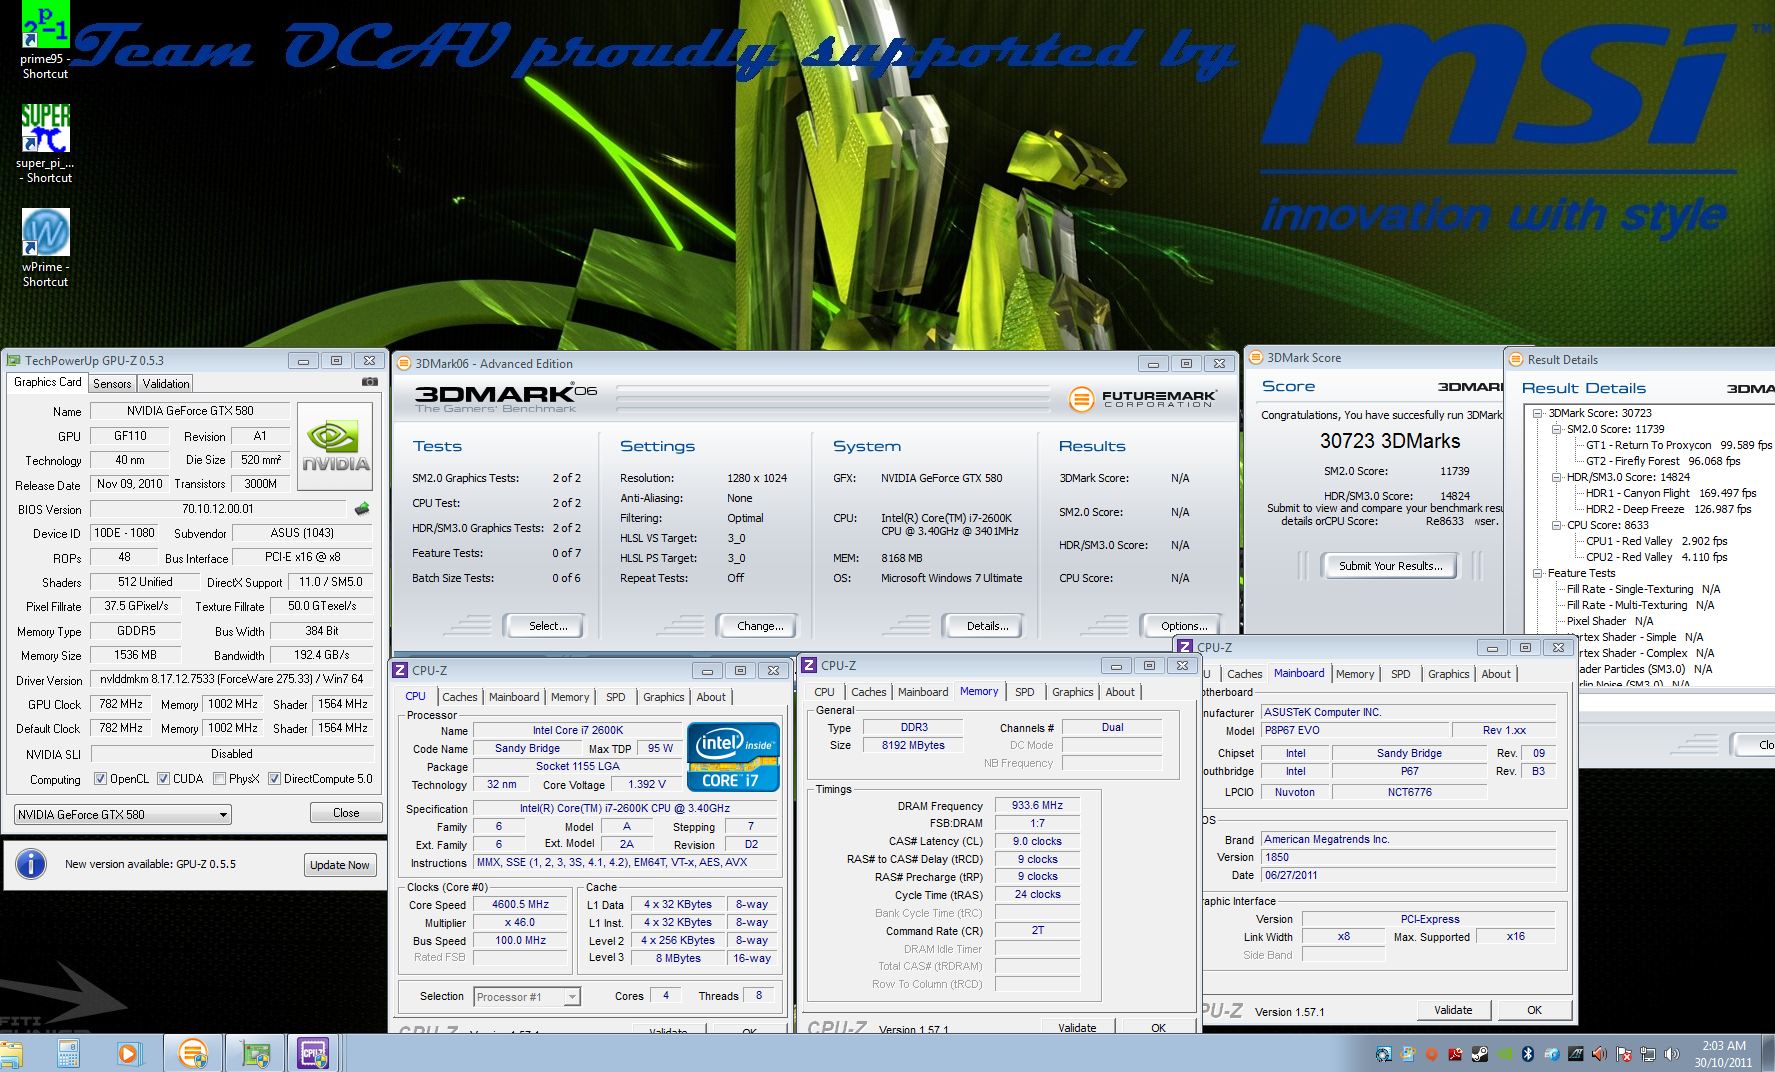Click the Steam tray icon

click(x=1479, y=1054)
